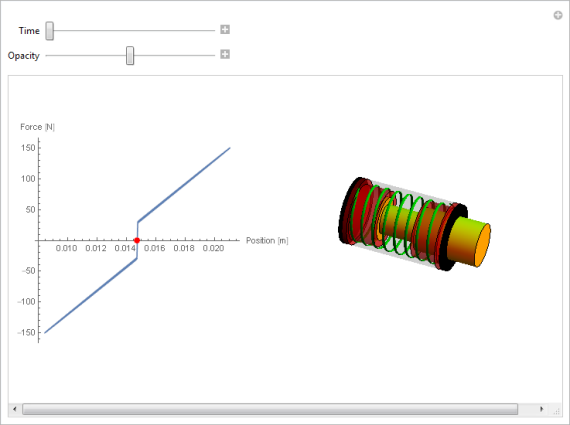The width and height of the screenshot is (570, 425).
Task: Click the Opacity slider track near its right end
Action: [207, 56]
